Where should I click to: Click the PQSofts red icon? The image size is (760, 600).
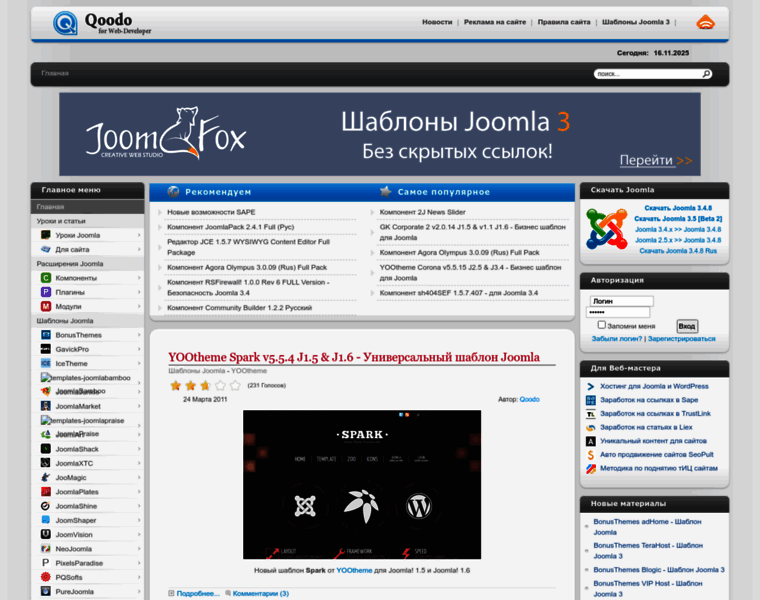(46, 577)
